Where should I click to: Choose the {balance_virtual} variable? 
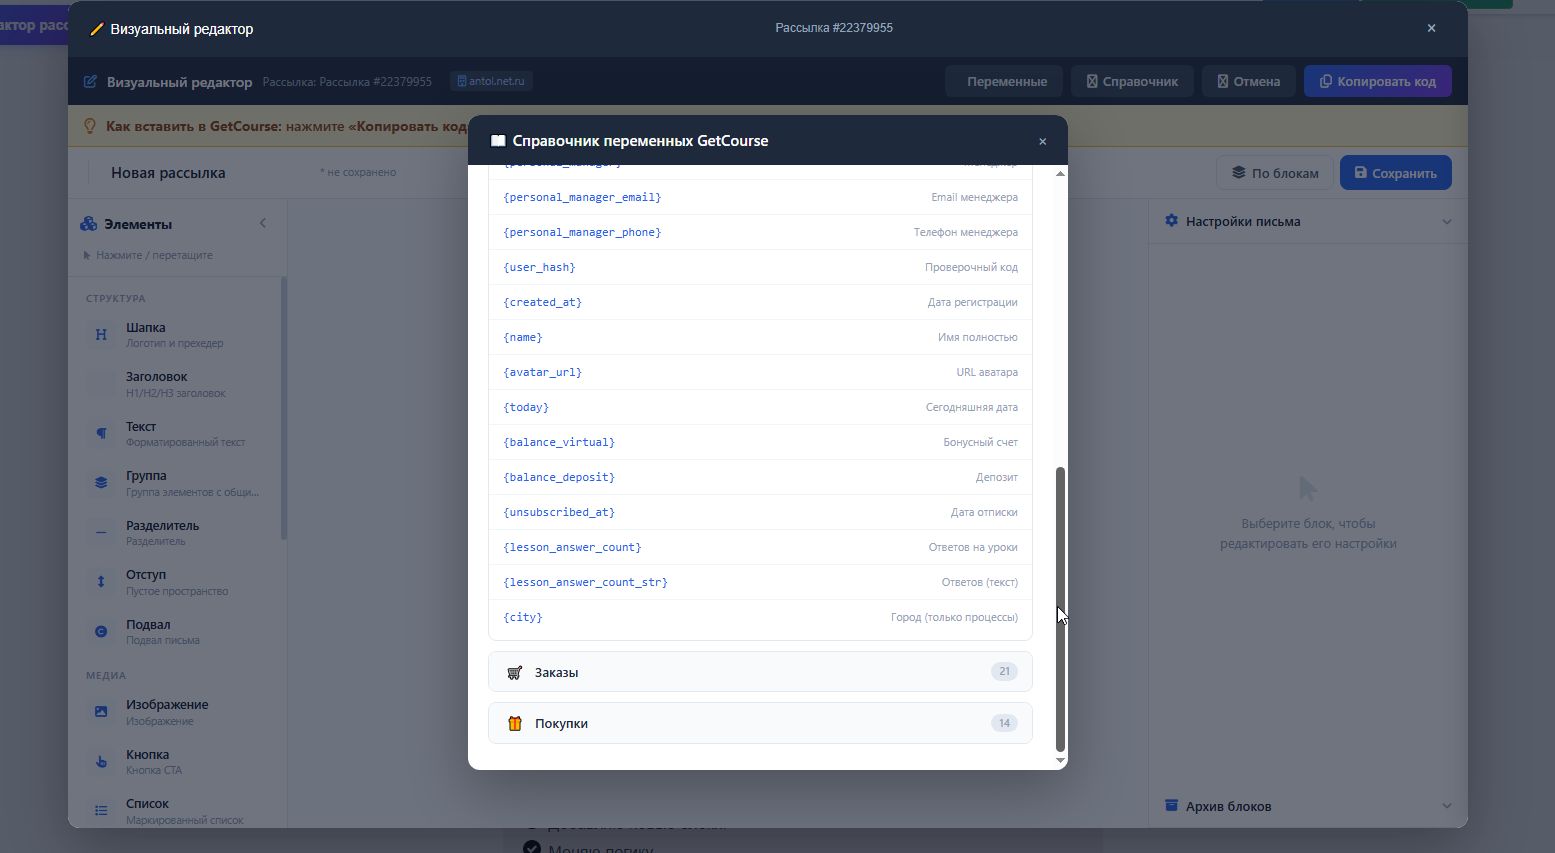pyautogui.click(x=760, y=442)
